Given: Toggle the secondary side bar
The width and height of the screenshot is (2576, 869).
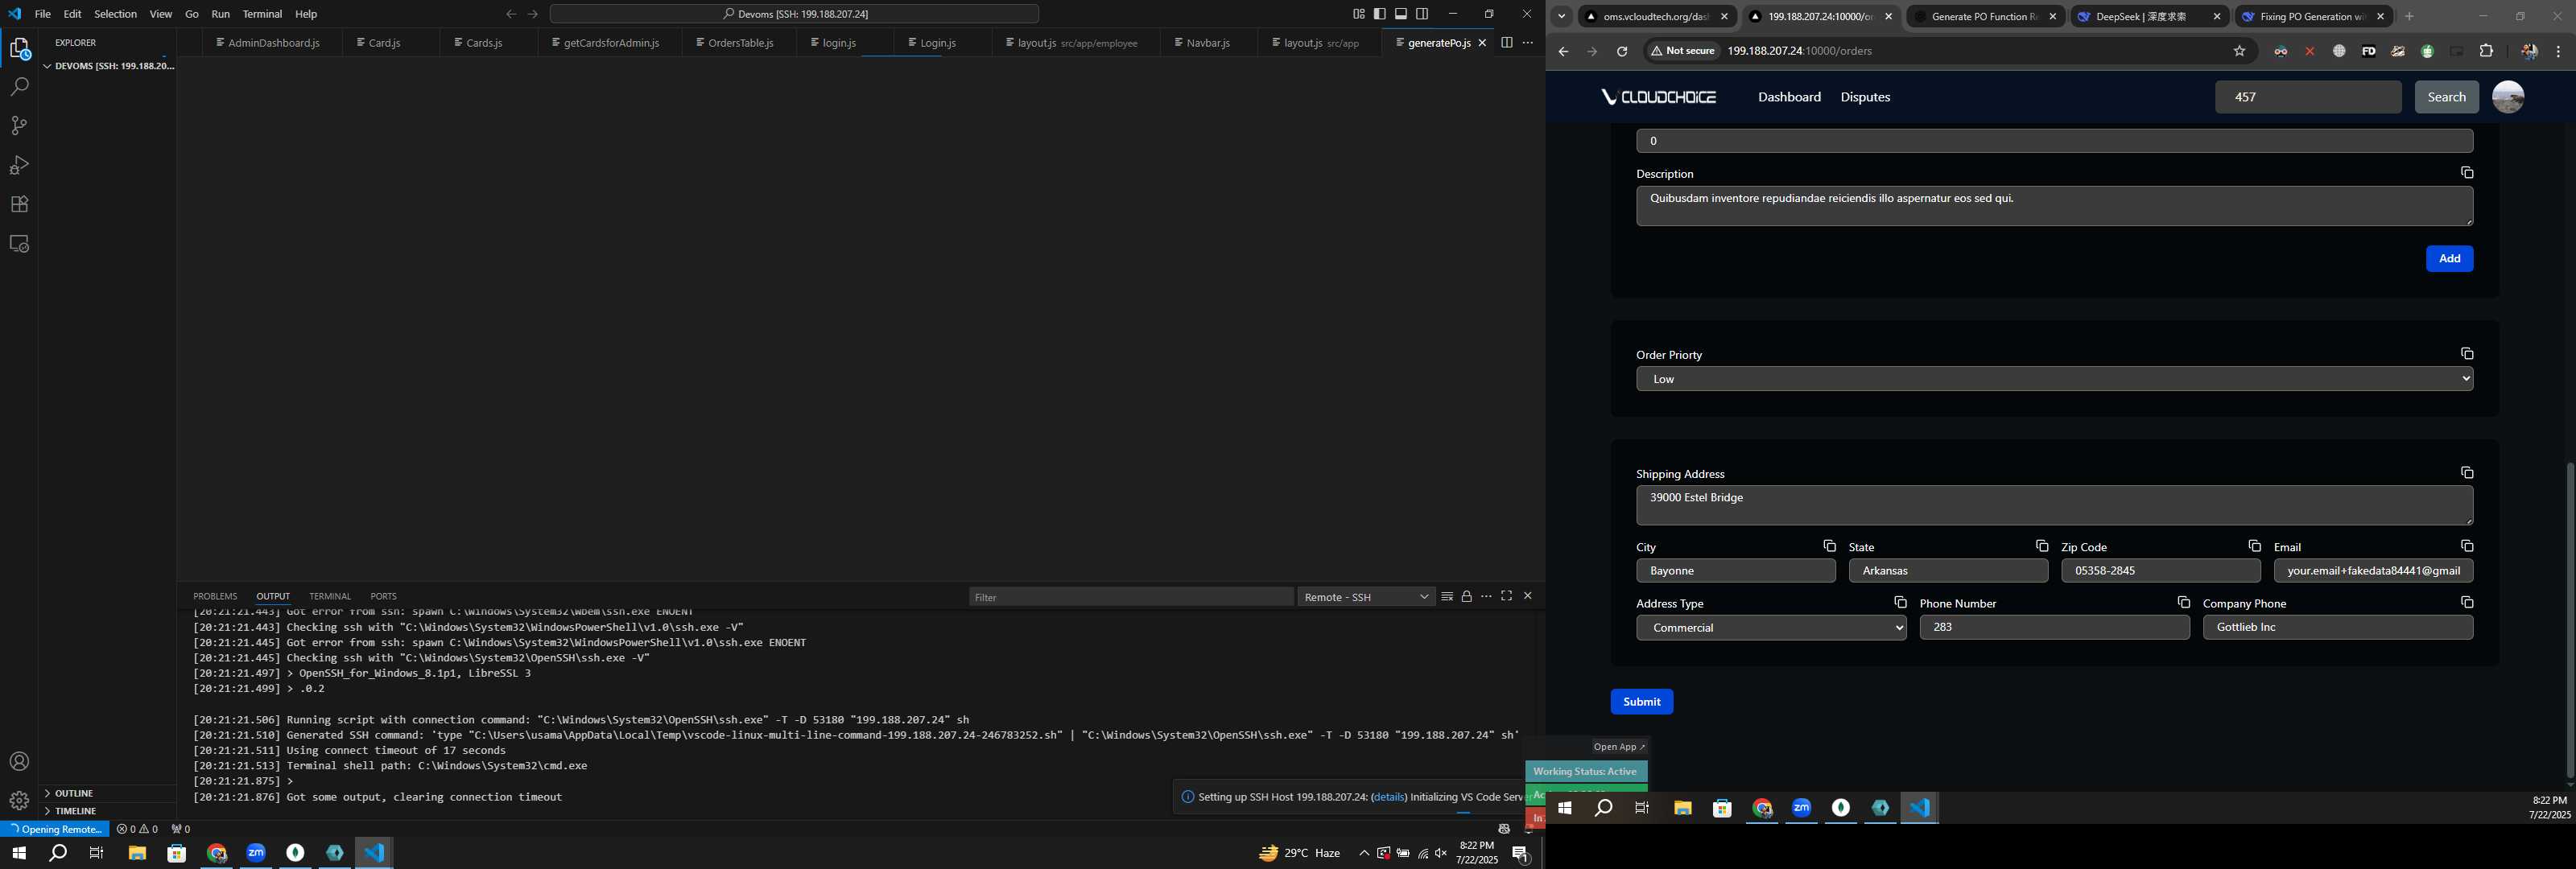Looking at the screenshot, I should [1422, 14].
